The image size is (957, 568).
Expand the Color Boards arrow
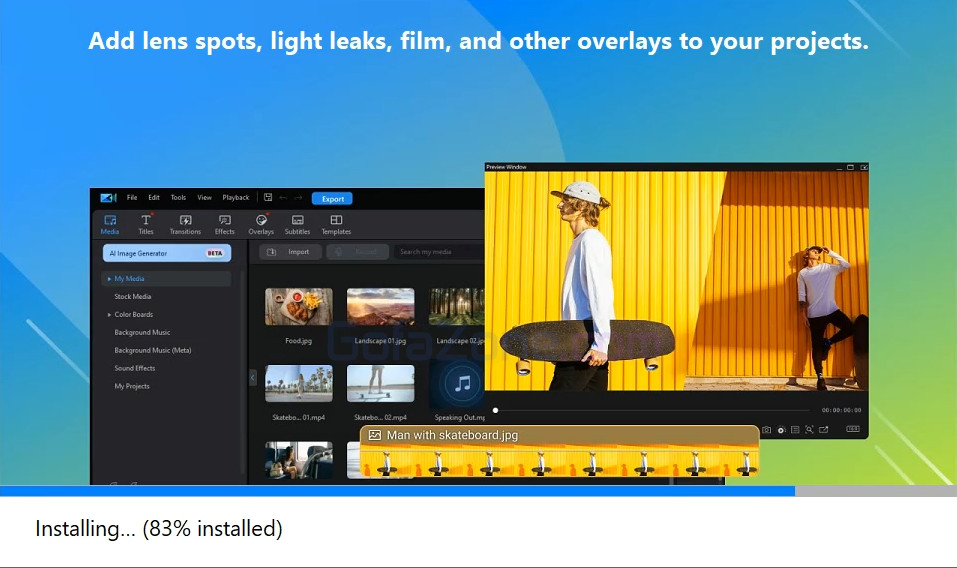click(x=109, y=315)
